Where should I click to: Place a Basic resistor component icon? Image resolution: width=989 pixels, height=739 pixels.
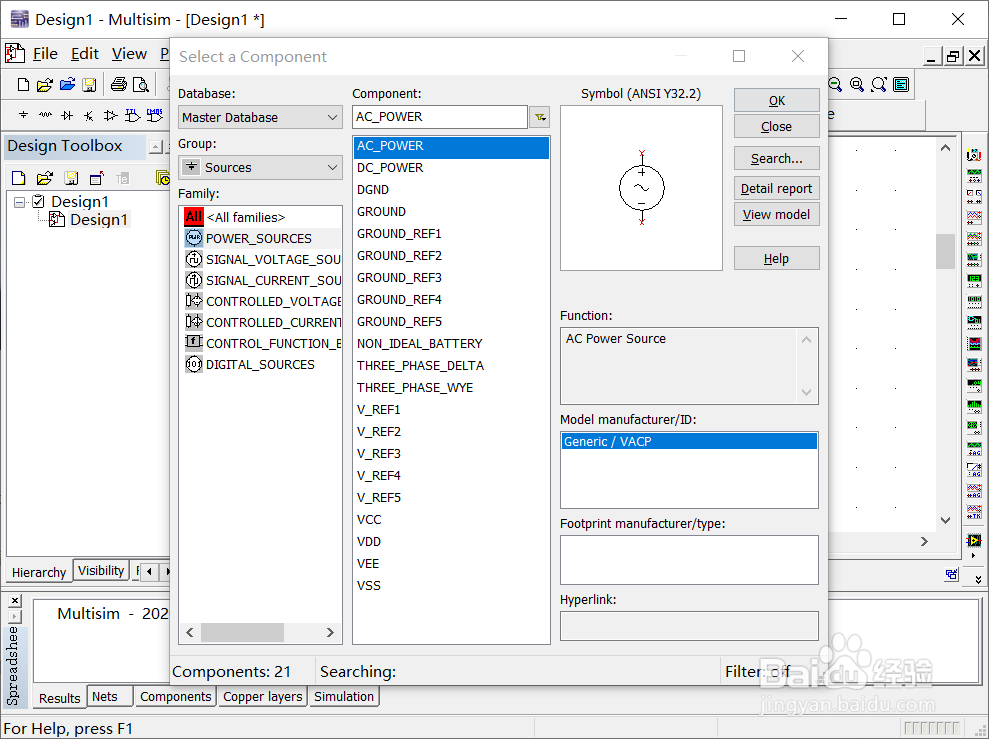click(45, 115)
